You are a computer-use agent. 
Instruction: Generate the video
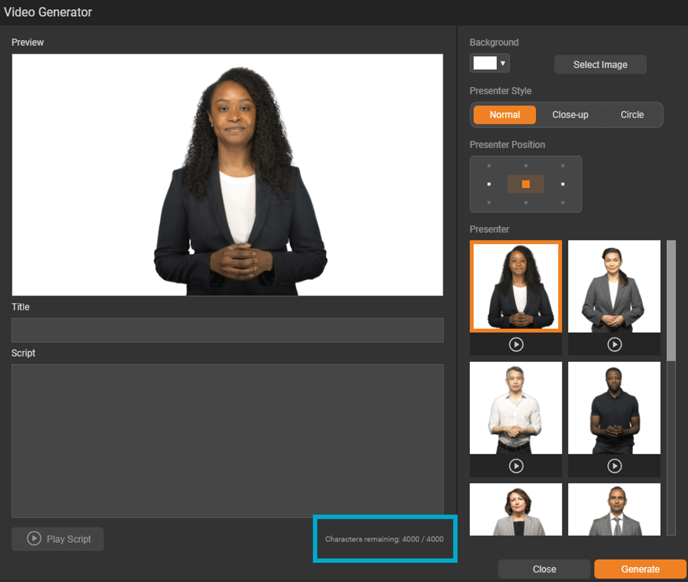[x=640, y=569]
